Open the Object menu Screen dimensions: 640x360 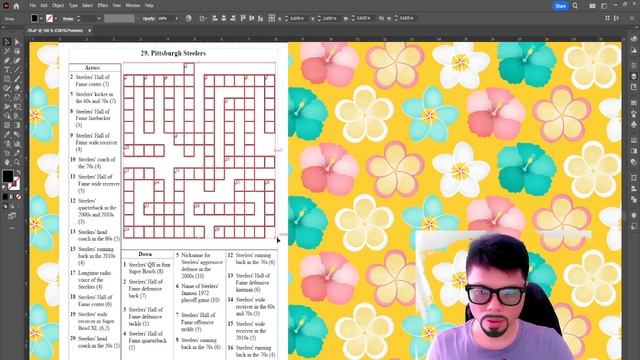pyautogui.click(x=58, y=6)
